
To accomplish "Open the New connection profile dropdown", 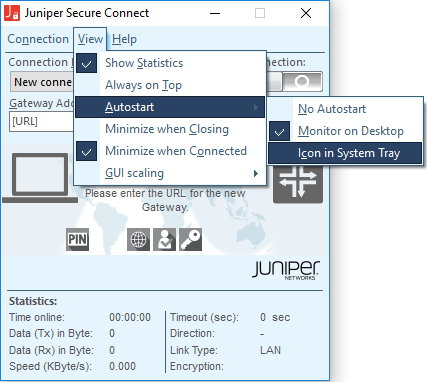I will point(42,82).
